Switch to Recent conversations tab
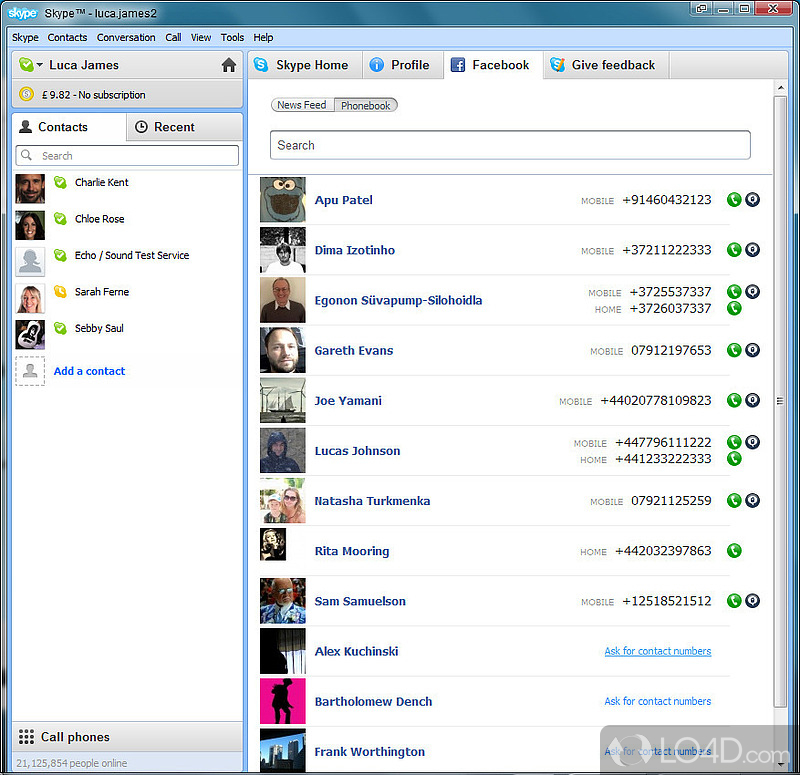800x775 pixels. (x=184, y=127)
